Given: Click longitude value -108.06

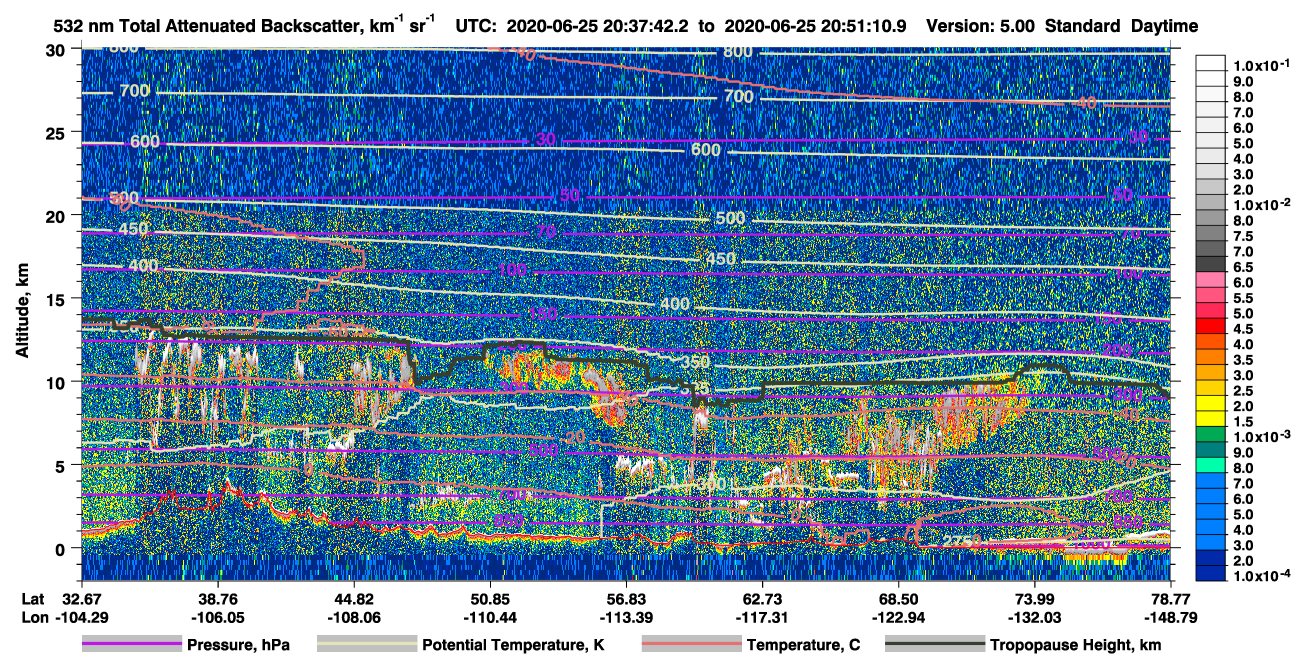Looking at the screenshot, I should click(354, 617).
